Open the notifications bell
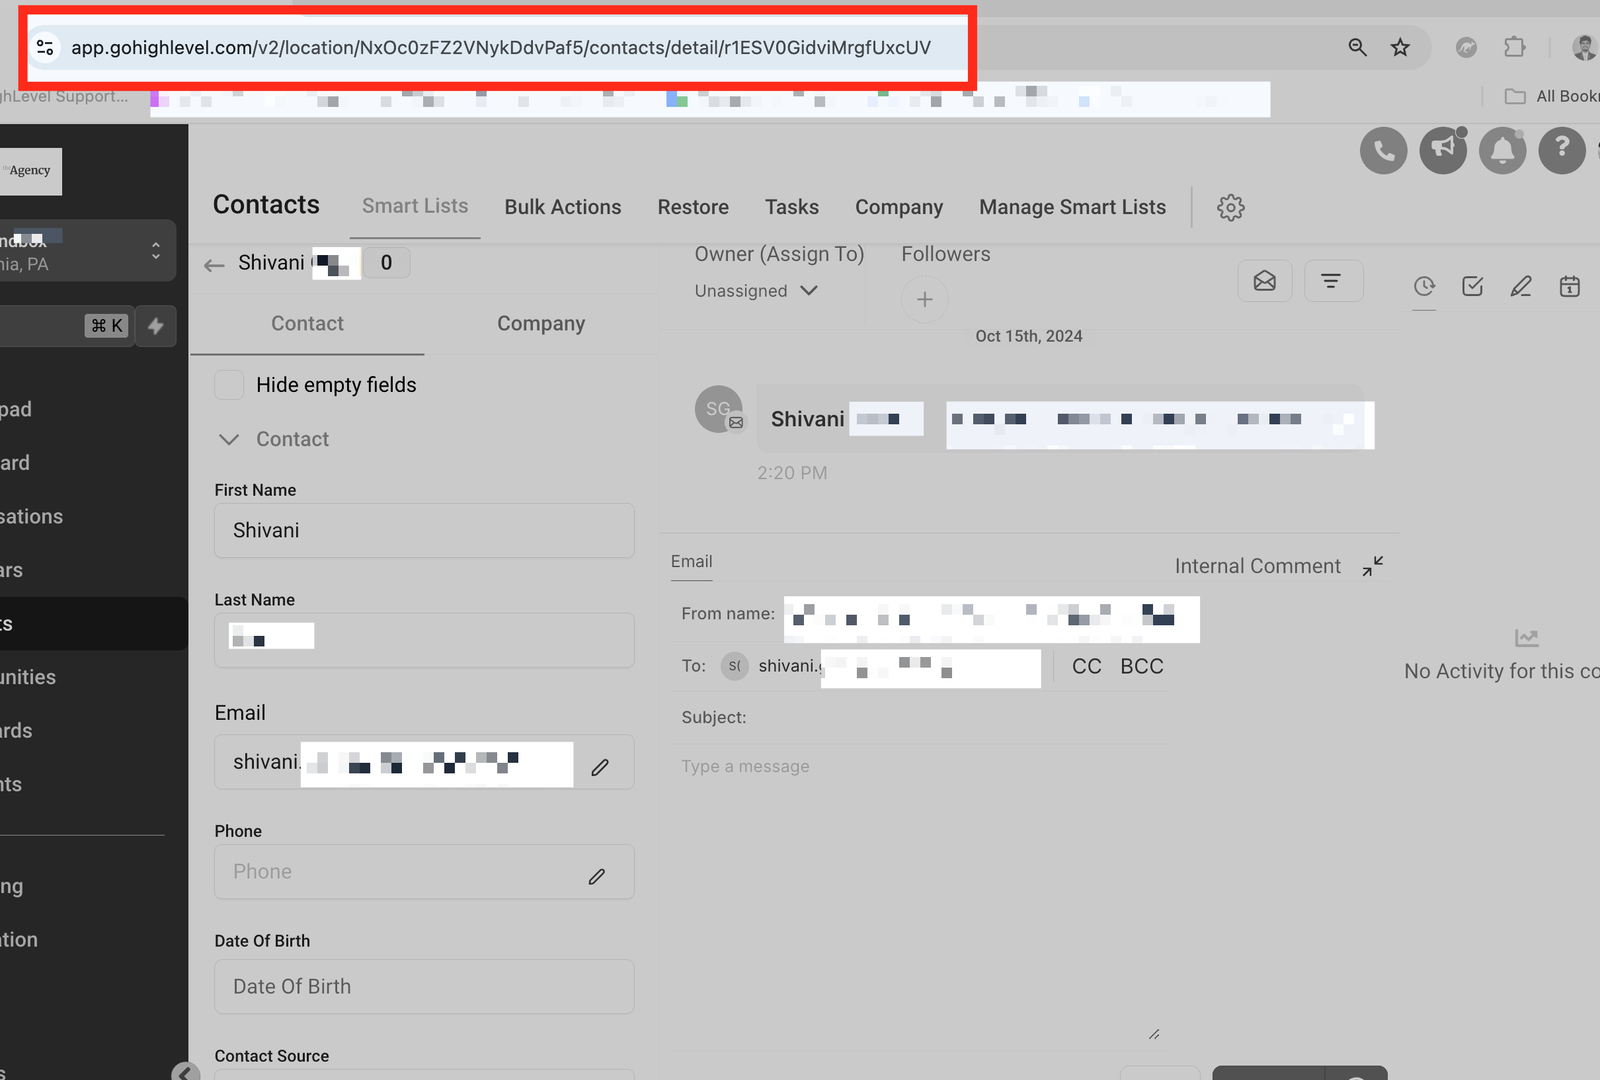The height and width of the screenshot is (1080, 1600). point(1502,151)
